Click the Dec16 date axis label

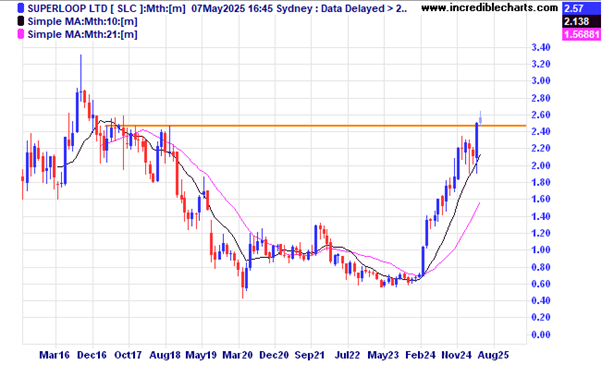pos(92,355)
